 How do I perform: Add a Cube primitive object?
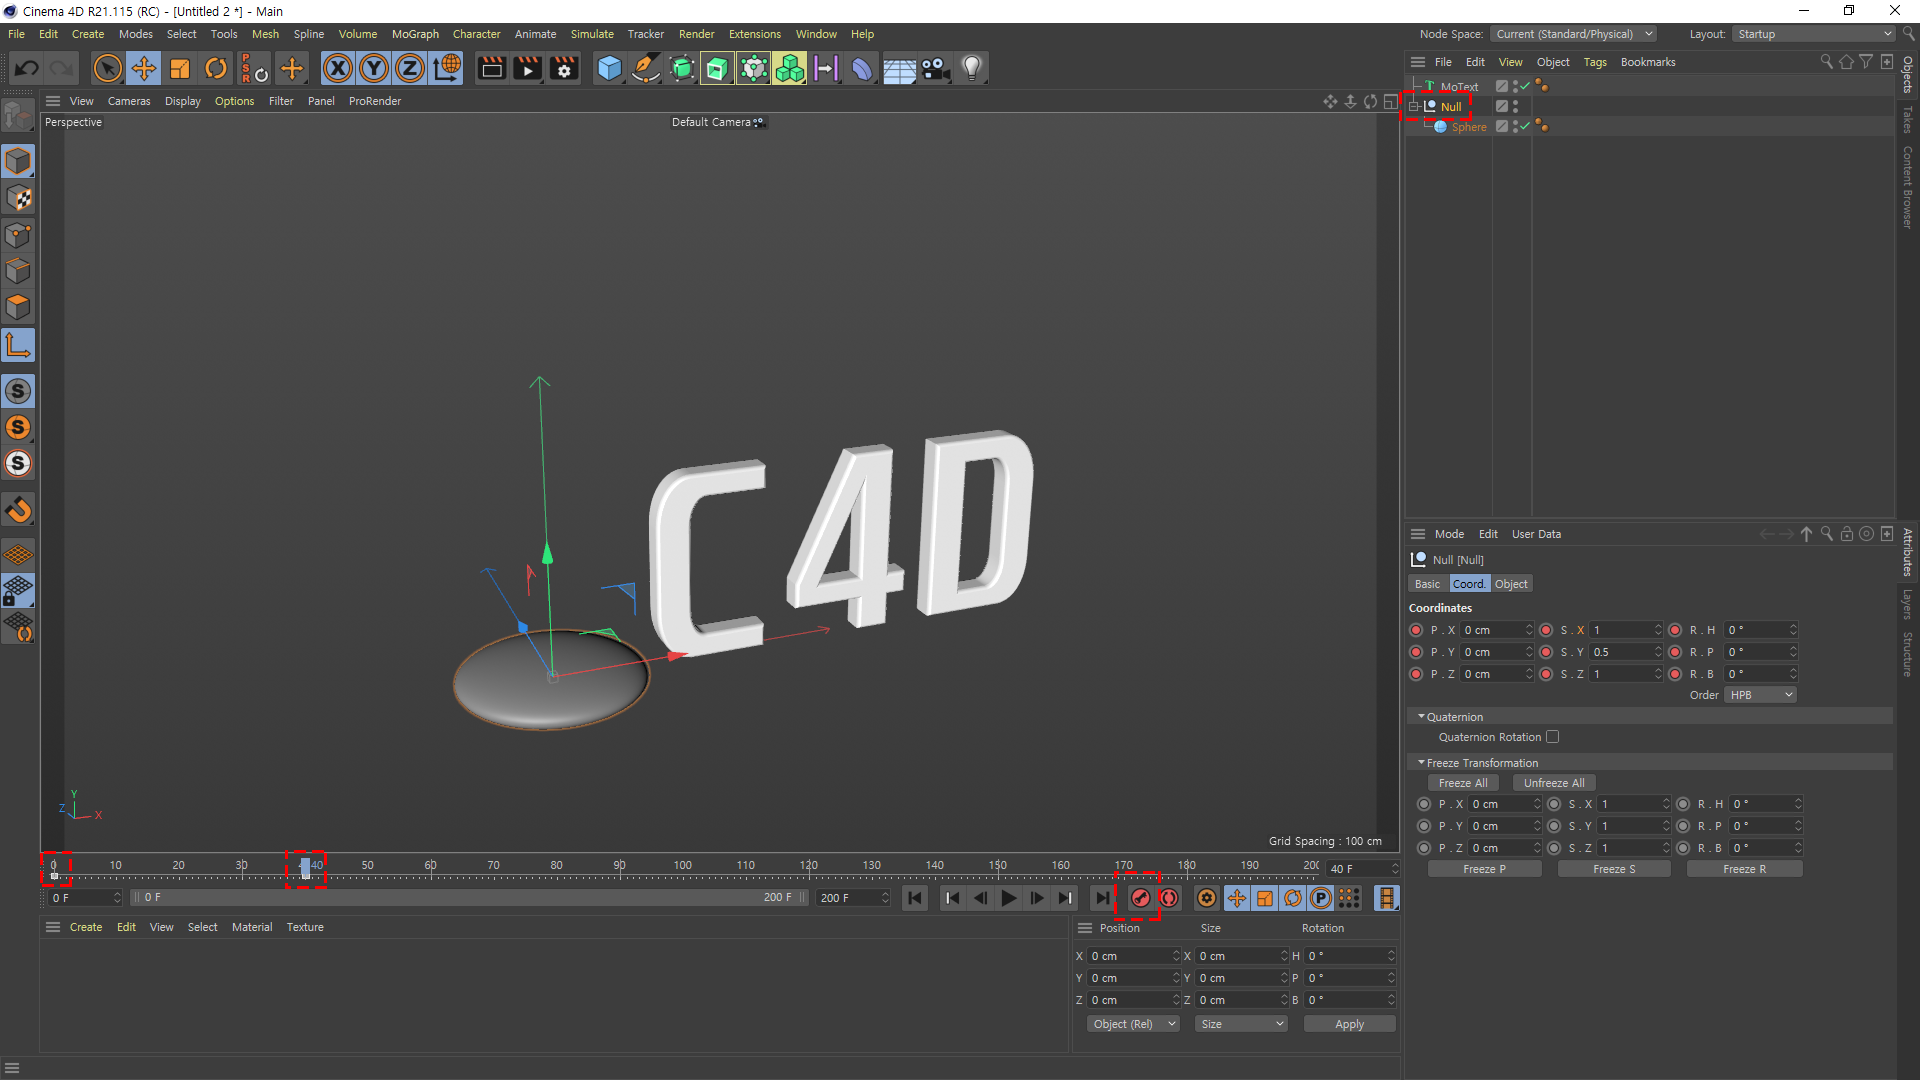(608, 68)
